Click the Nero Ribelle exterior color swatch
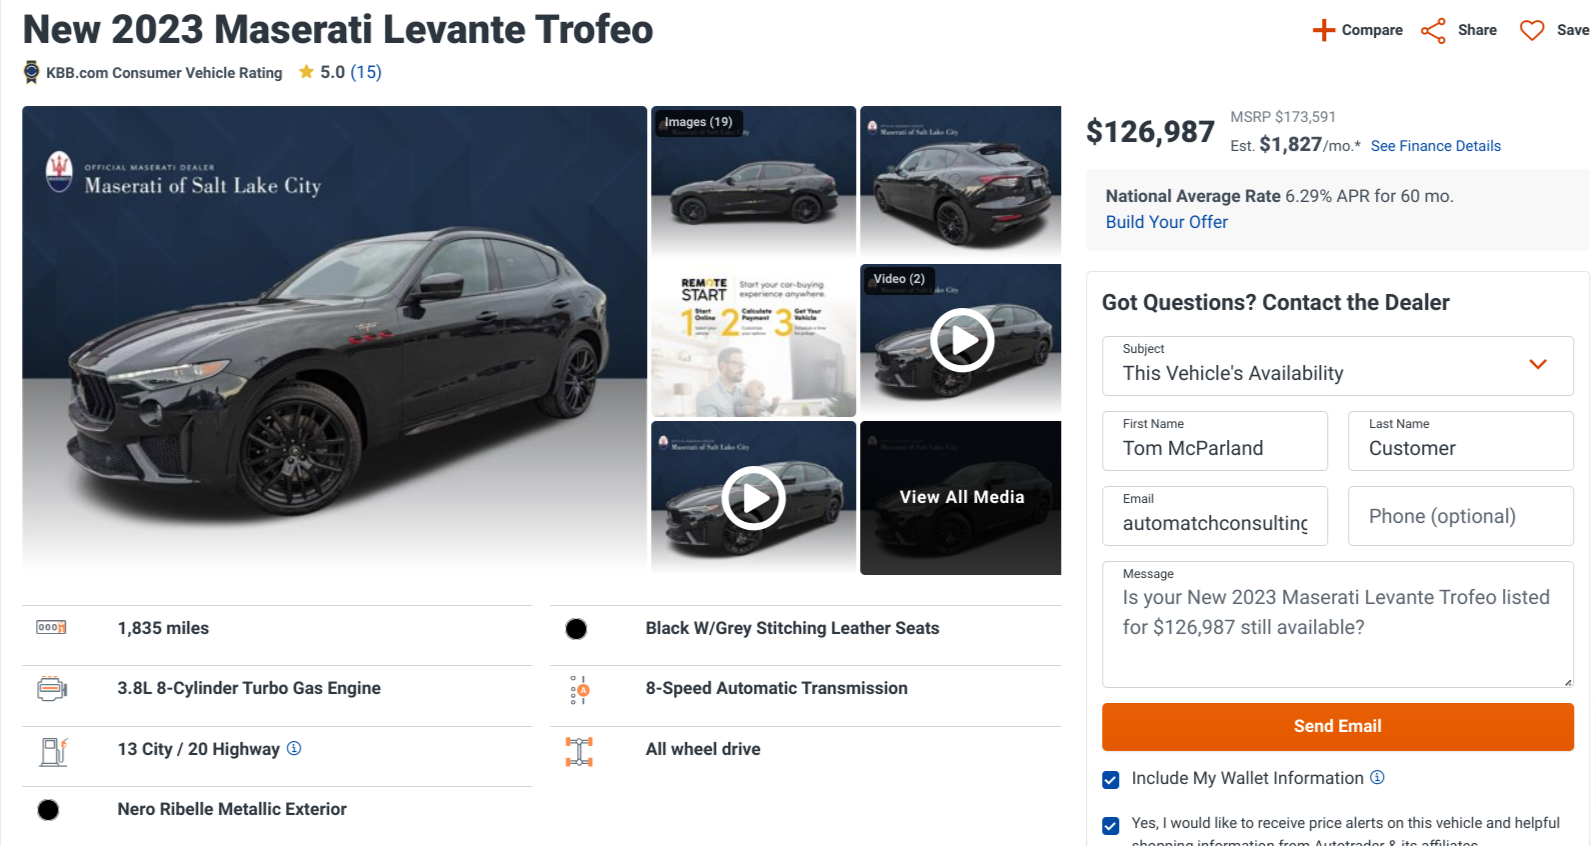 click(x=48, y=809)
